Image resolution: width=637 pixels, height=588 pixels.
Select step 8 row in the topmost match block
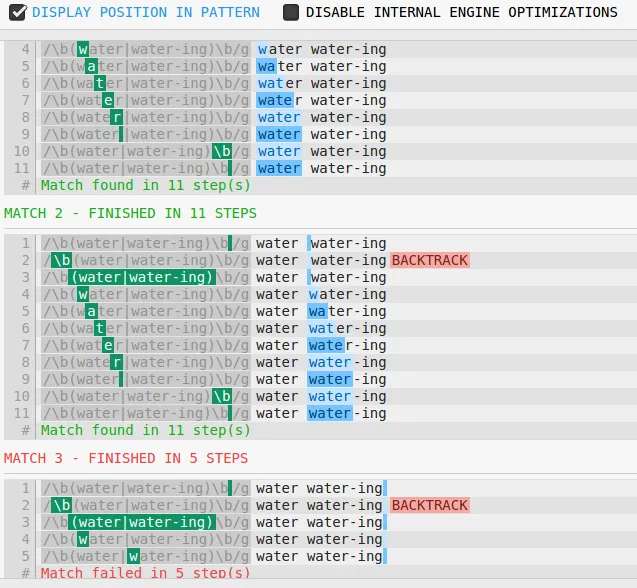[x=321, y=117]
